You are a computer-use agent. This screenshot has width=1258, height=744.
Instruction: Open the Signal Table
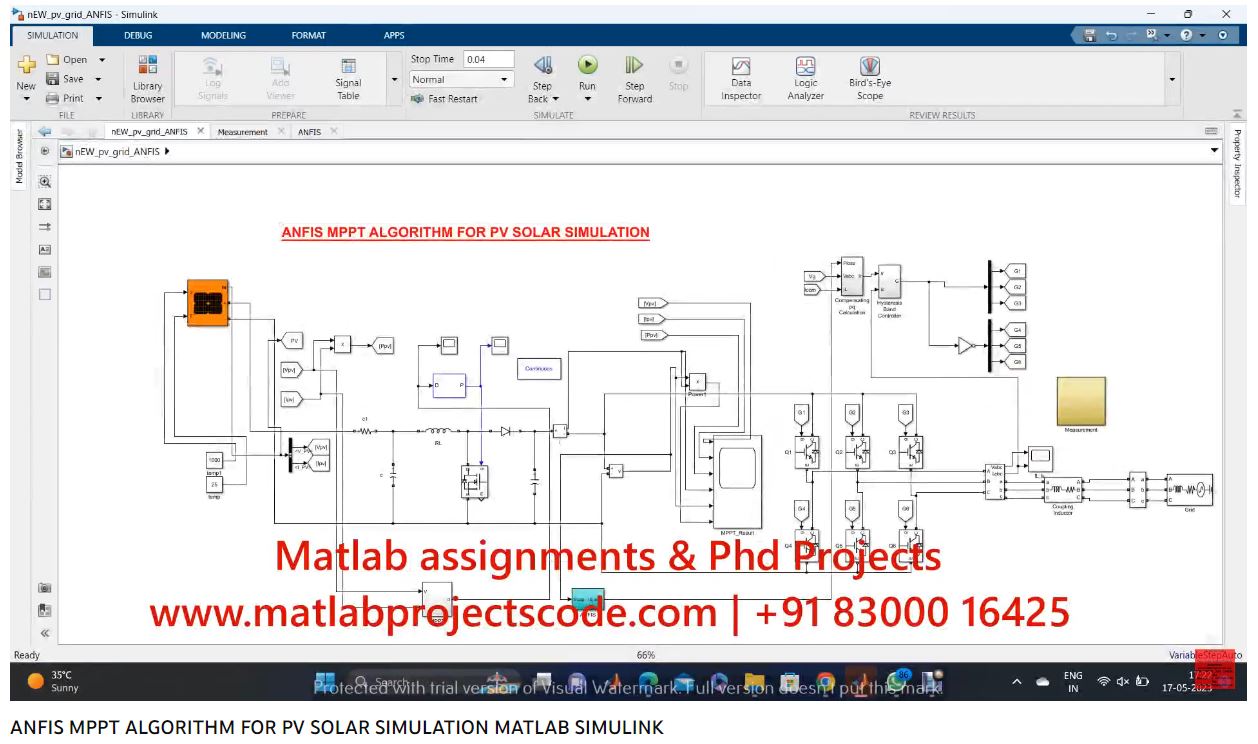(x=348, y=78)
